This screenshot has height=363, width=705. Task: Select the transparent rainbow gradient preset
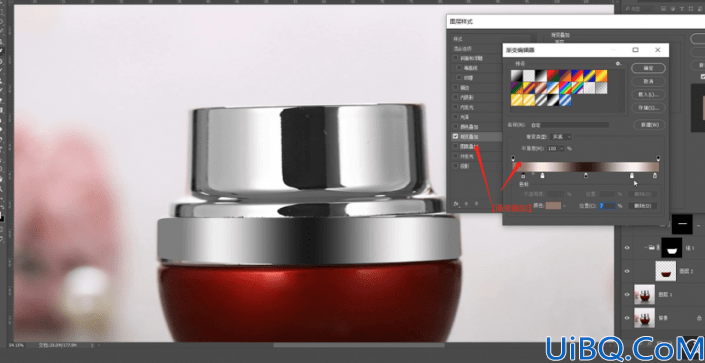[577, 88]
